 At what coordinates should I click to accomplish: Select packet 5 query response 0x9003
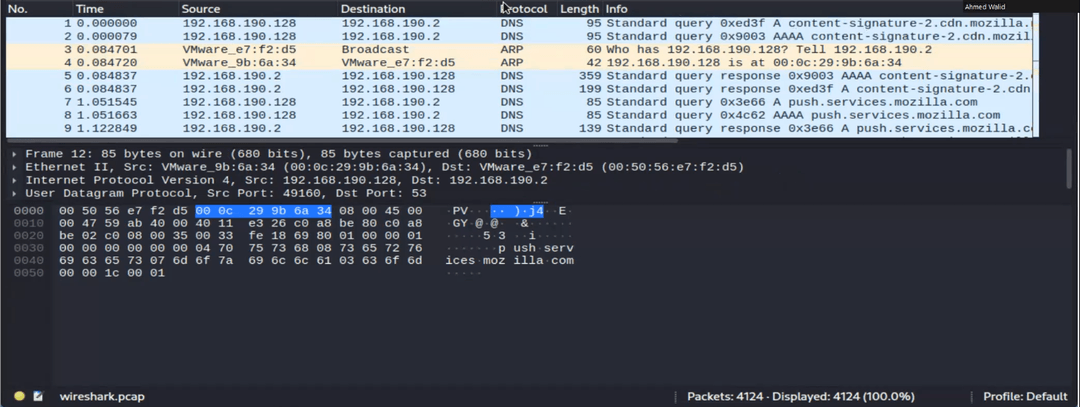520,76
